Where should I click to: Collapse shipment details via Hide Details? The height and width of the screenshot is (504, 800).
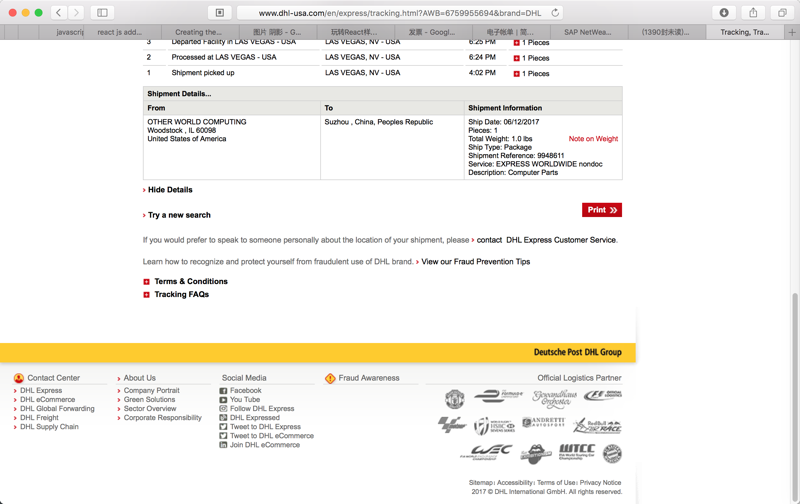coord(170,190)
